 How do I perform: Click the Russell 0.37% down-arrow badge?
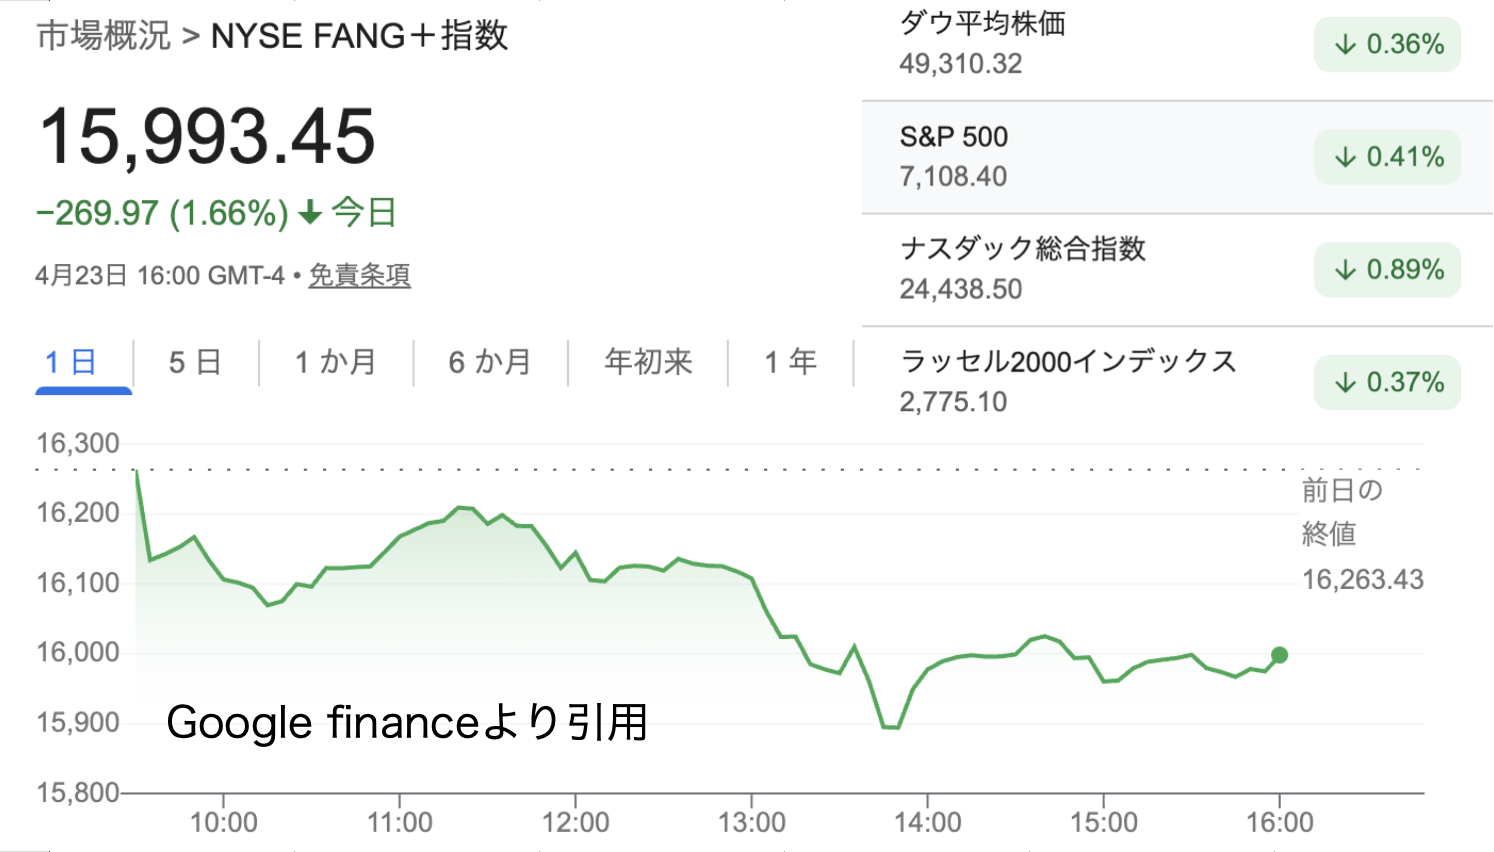(x=1388, y=382)
